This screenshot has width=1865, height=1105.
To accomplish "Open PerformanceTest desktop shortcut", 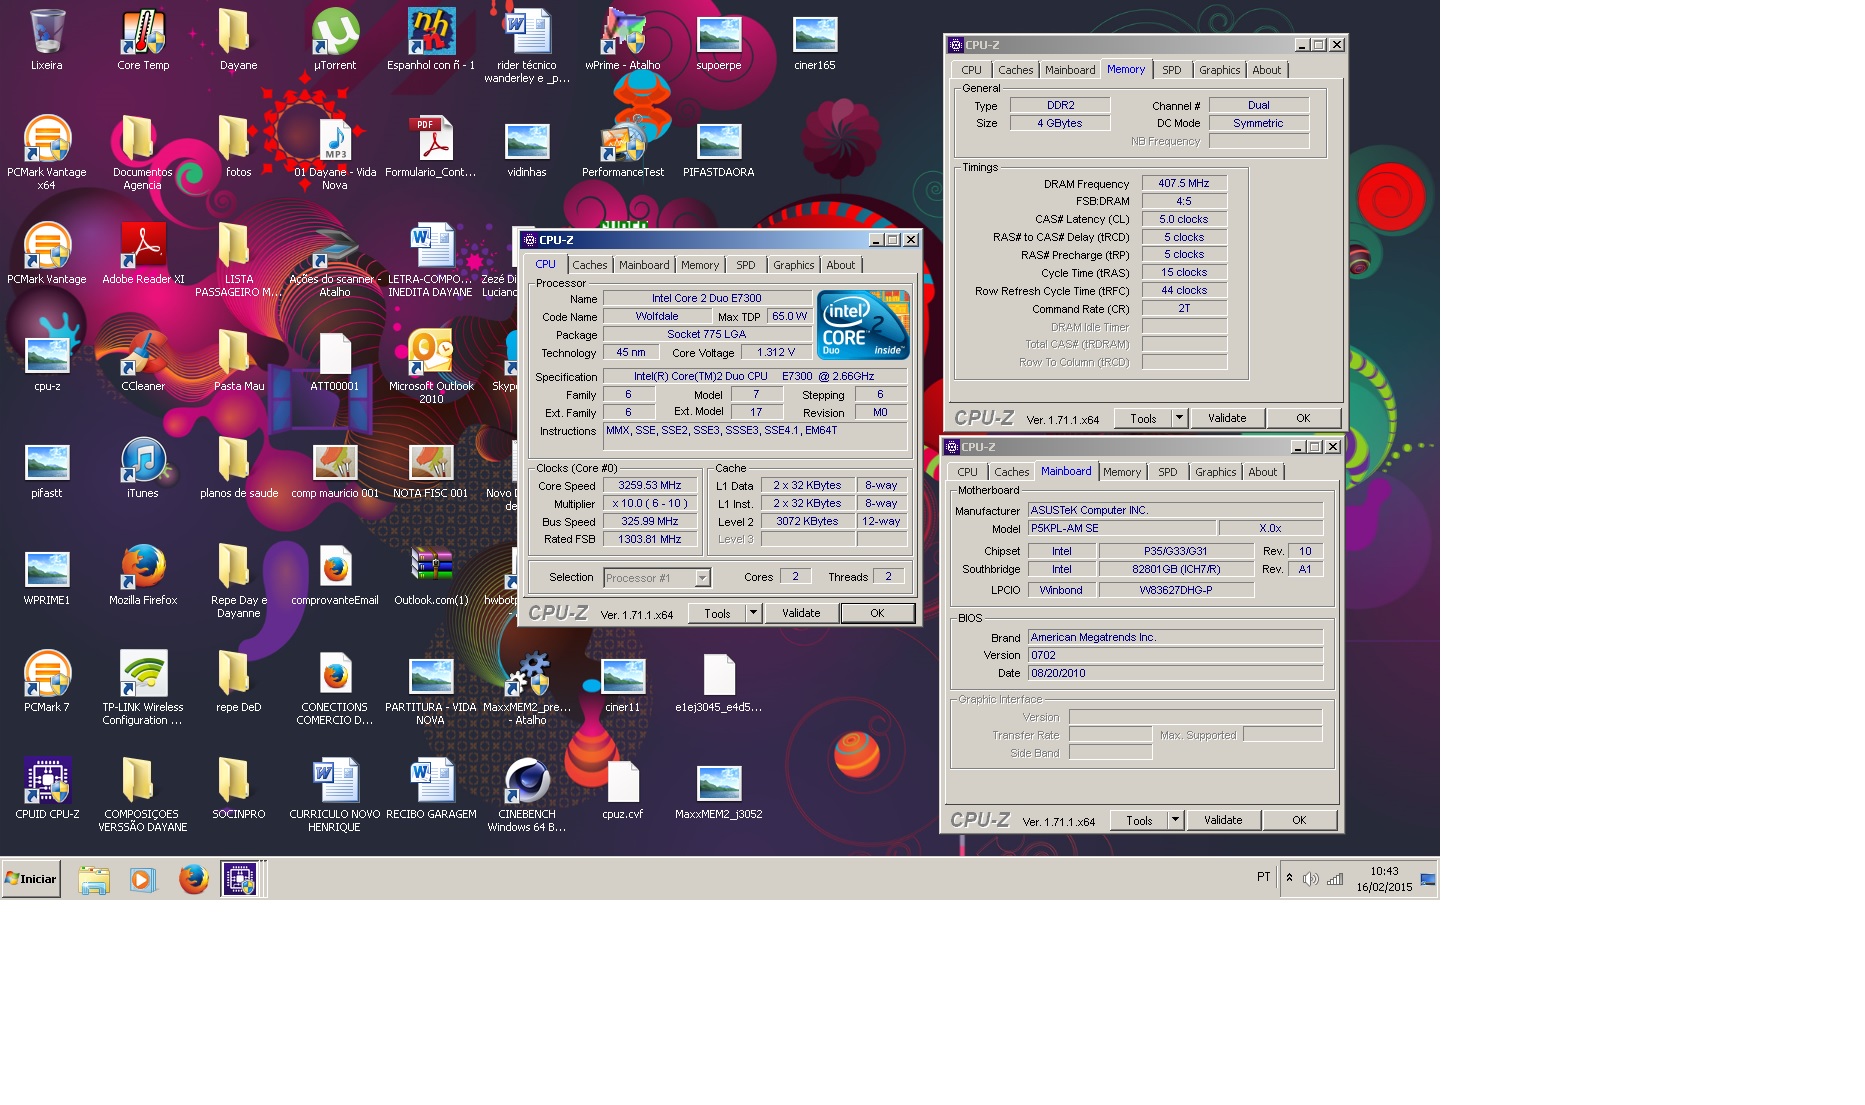I will point(623,147).
